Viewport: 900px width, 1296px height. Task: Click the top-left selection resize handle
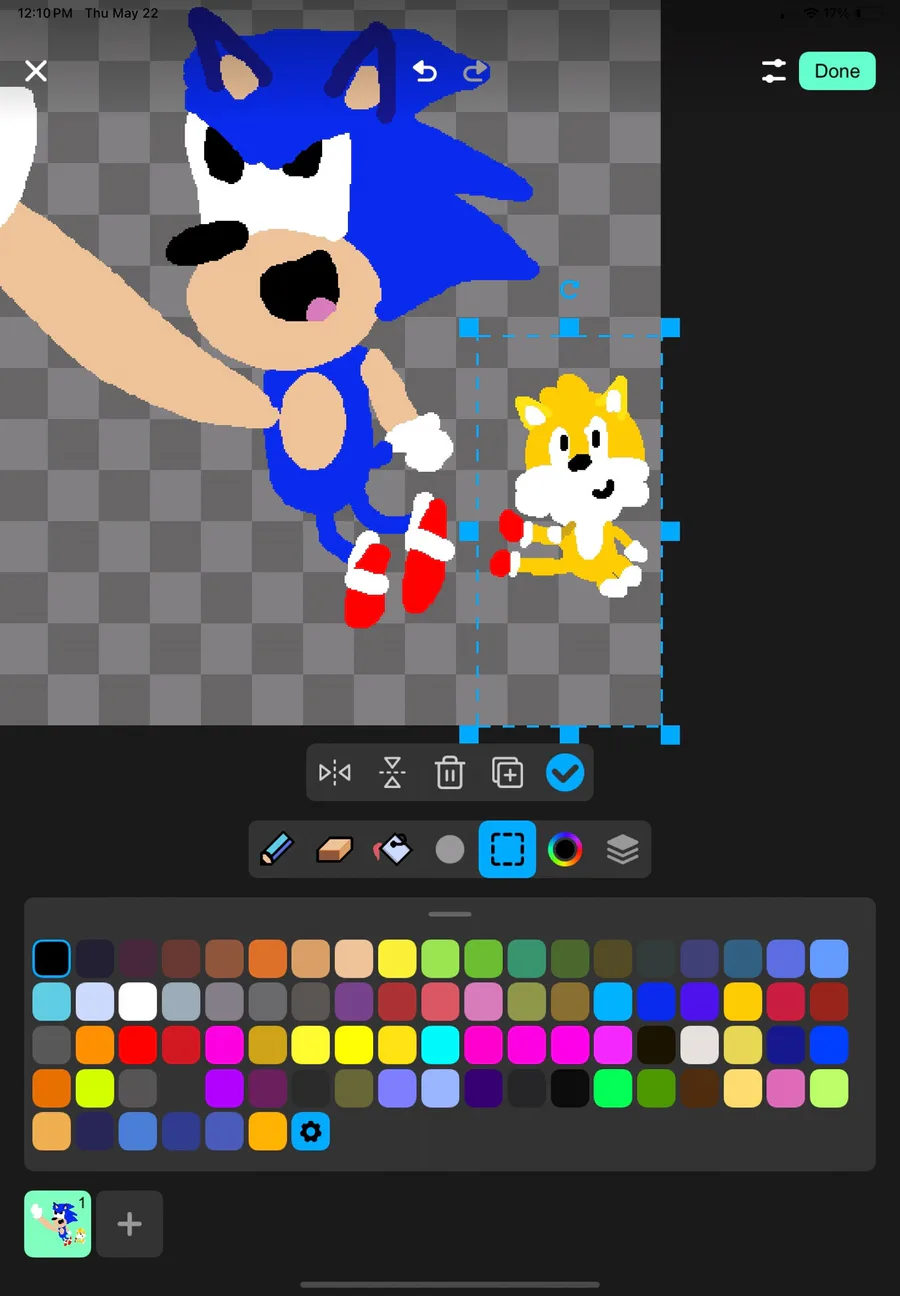point(468,327)
